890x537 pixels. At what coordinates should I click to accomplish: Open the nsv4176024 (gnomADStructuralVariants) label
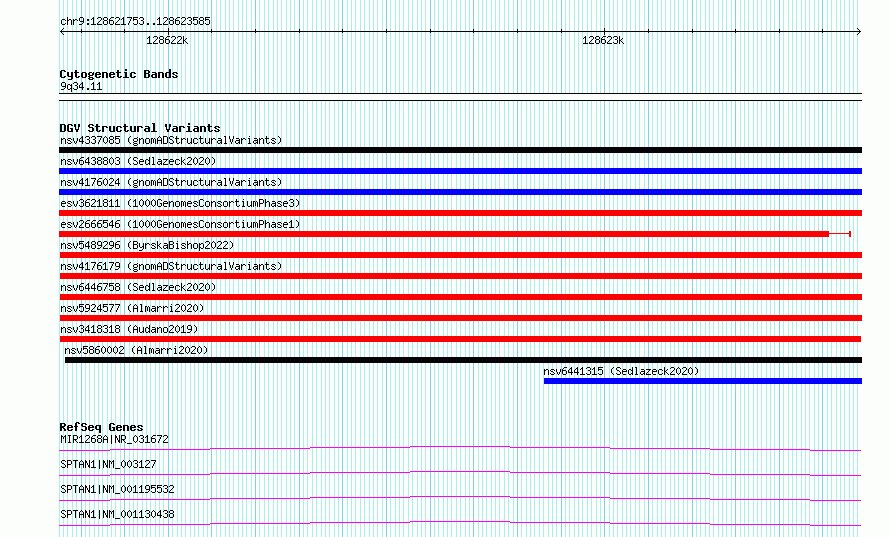click(x=171, y=182)
